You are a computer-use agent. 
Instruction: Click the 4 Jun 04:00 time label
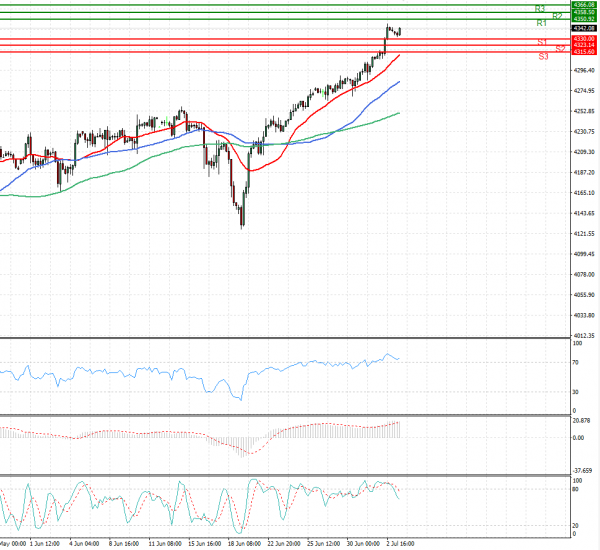pos(84,544)
